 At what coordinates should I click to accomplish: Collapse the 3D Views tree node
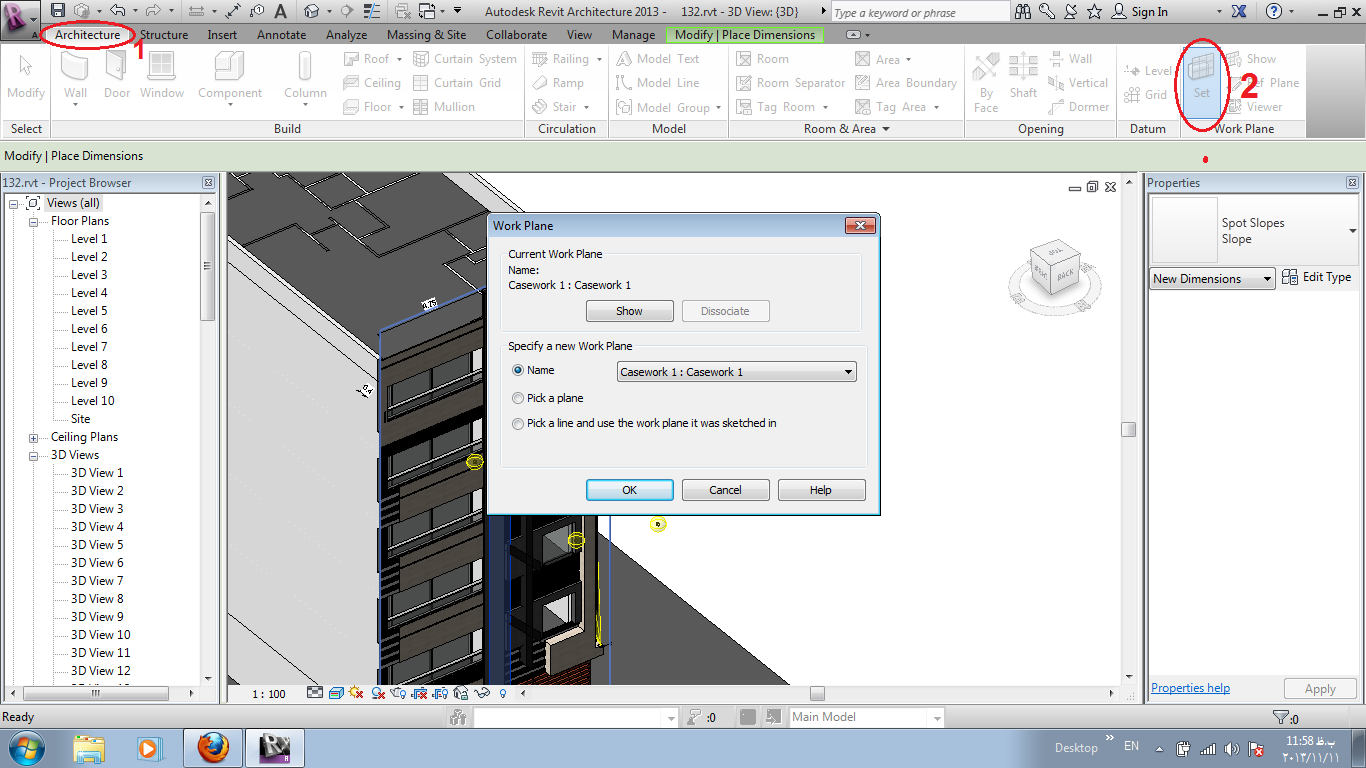pyautogui.click(x=33, y=456)
